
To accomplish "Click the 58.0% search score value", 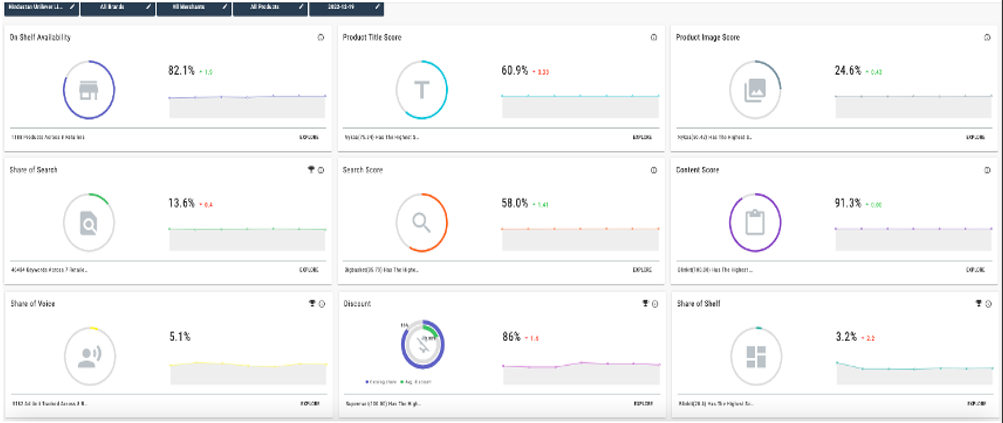I will click(x=515, y=204).
